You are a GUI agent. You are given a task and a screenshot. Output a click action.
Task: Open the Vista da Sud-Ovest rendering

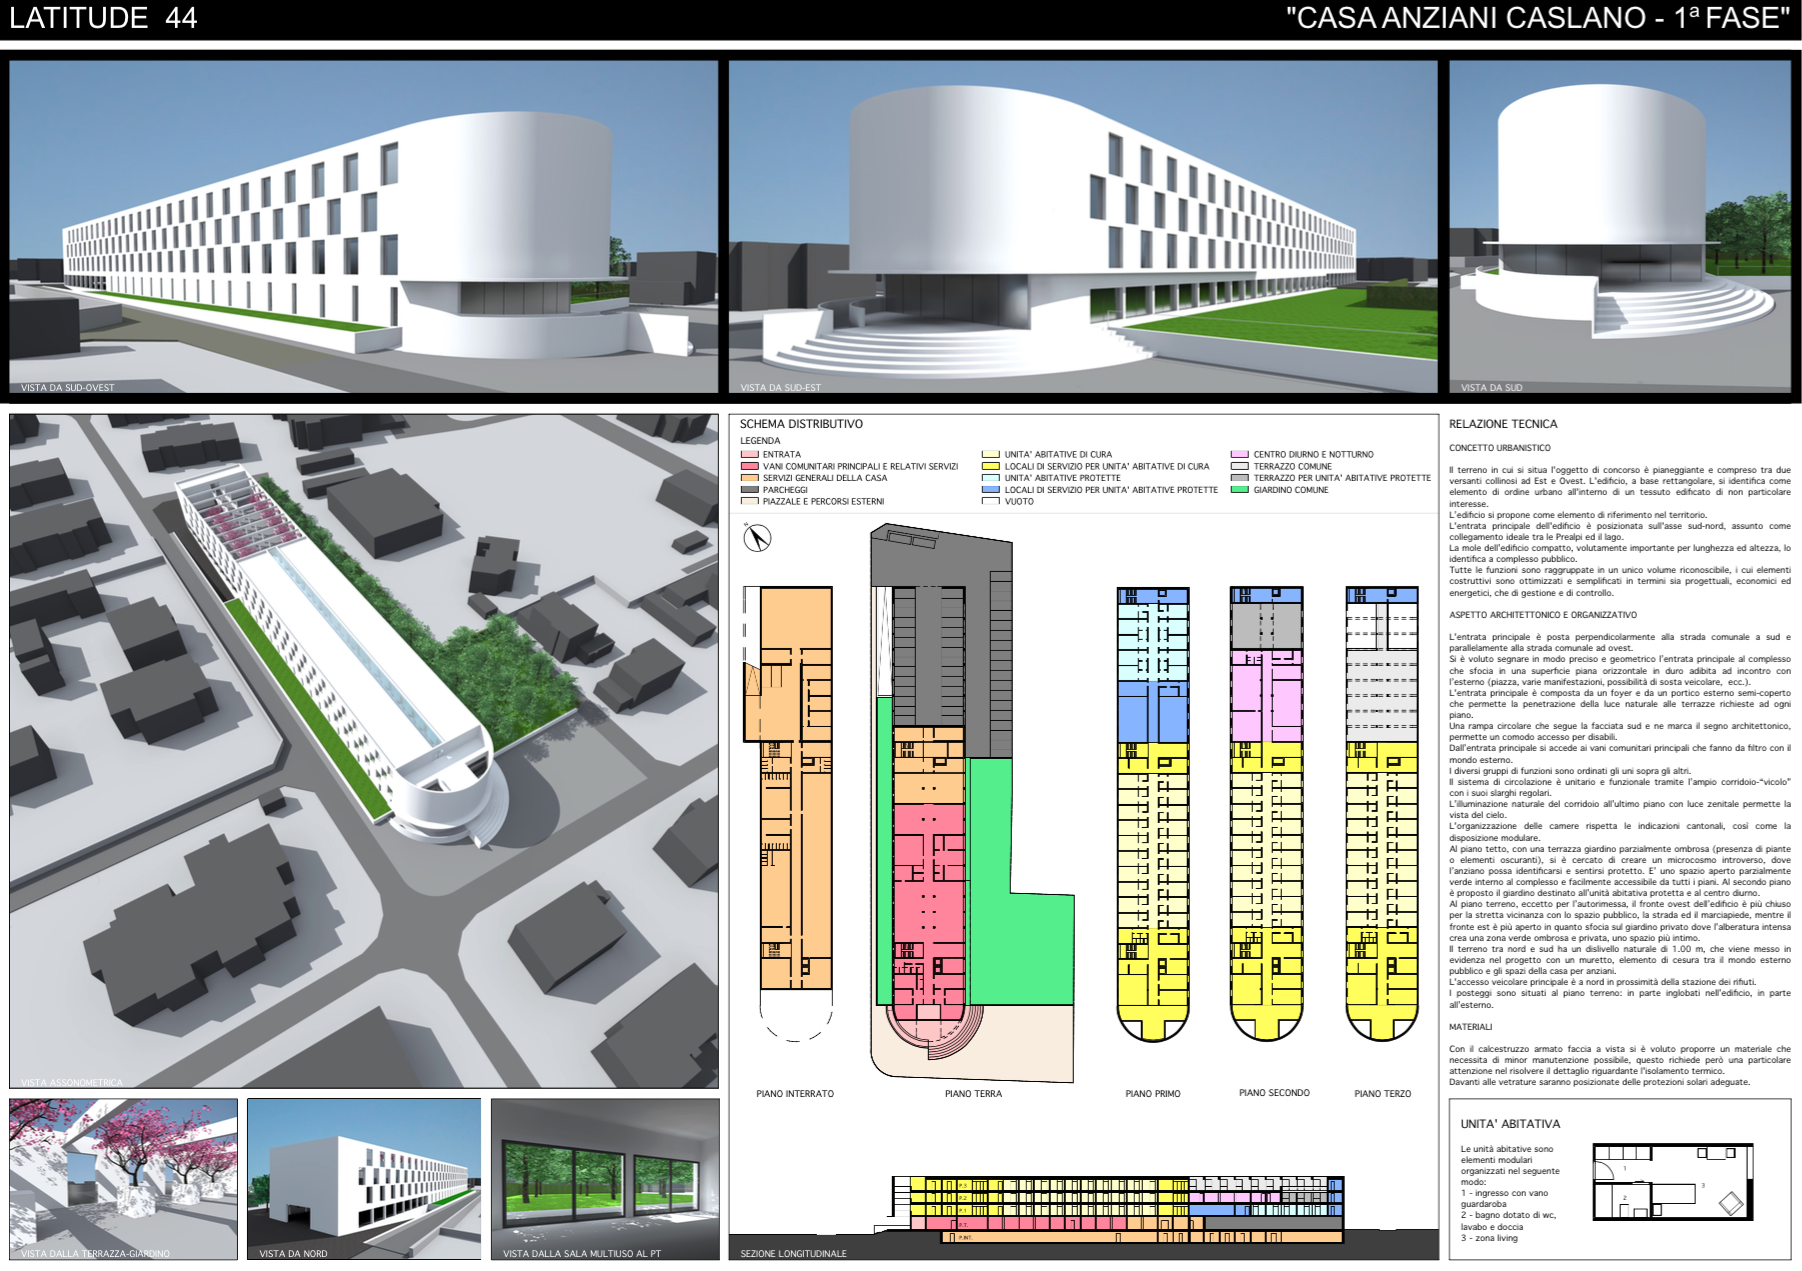[x=364, y=227]
